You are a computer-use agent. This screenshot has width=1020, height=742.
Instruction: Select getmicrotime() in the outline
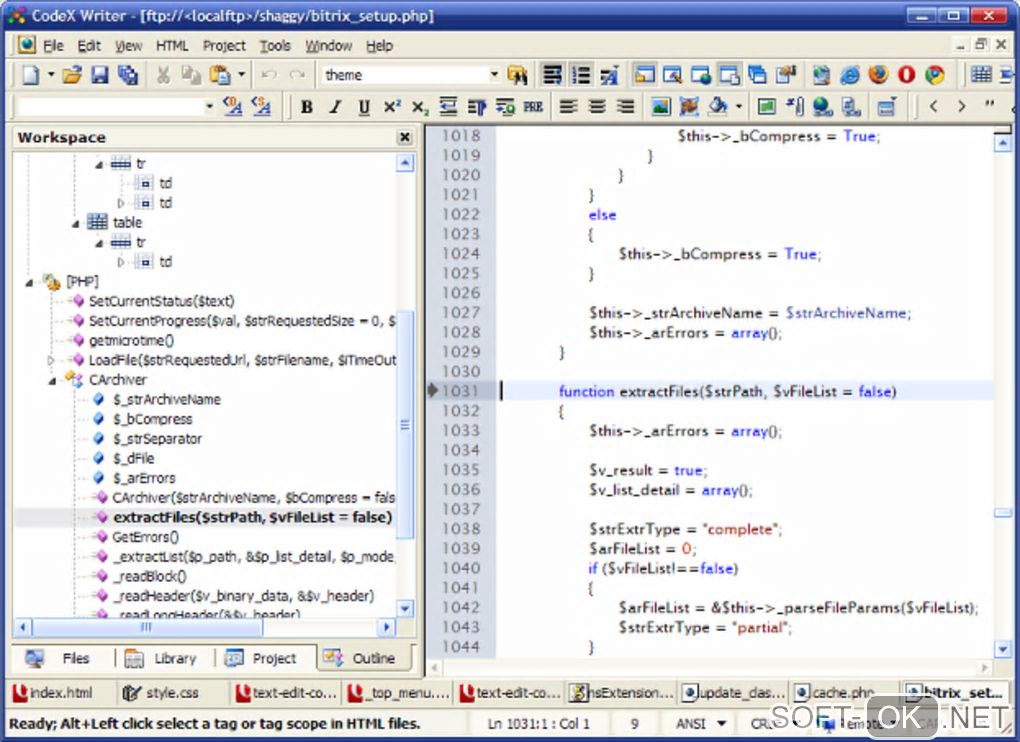click(x=131, y=340)
